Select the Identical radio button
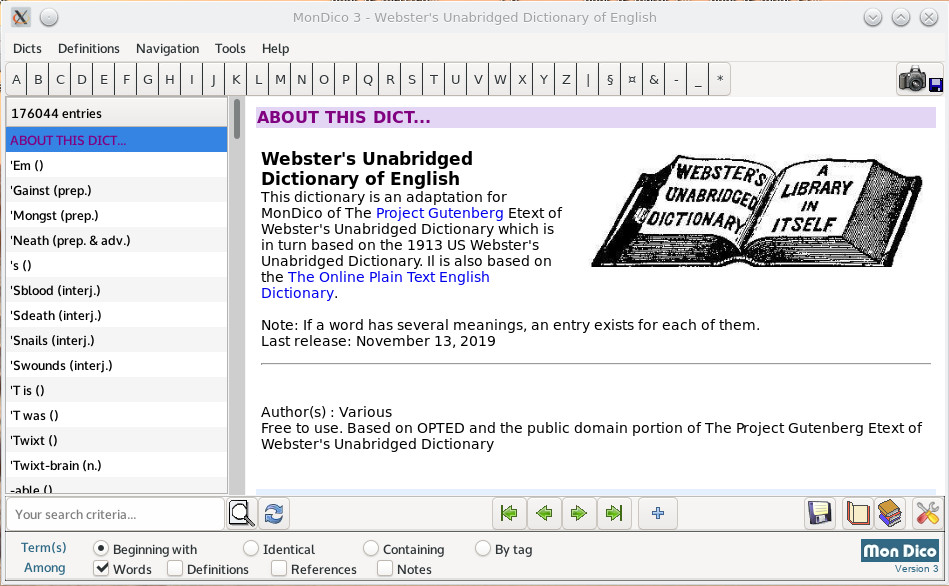 pos(251,548)
